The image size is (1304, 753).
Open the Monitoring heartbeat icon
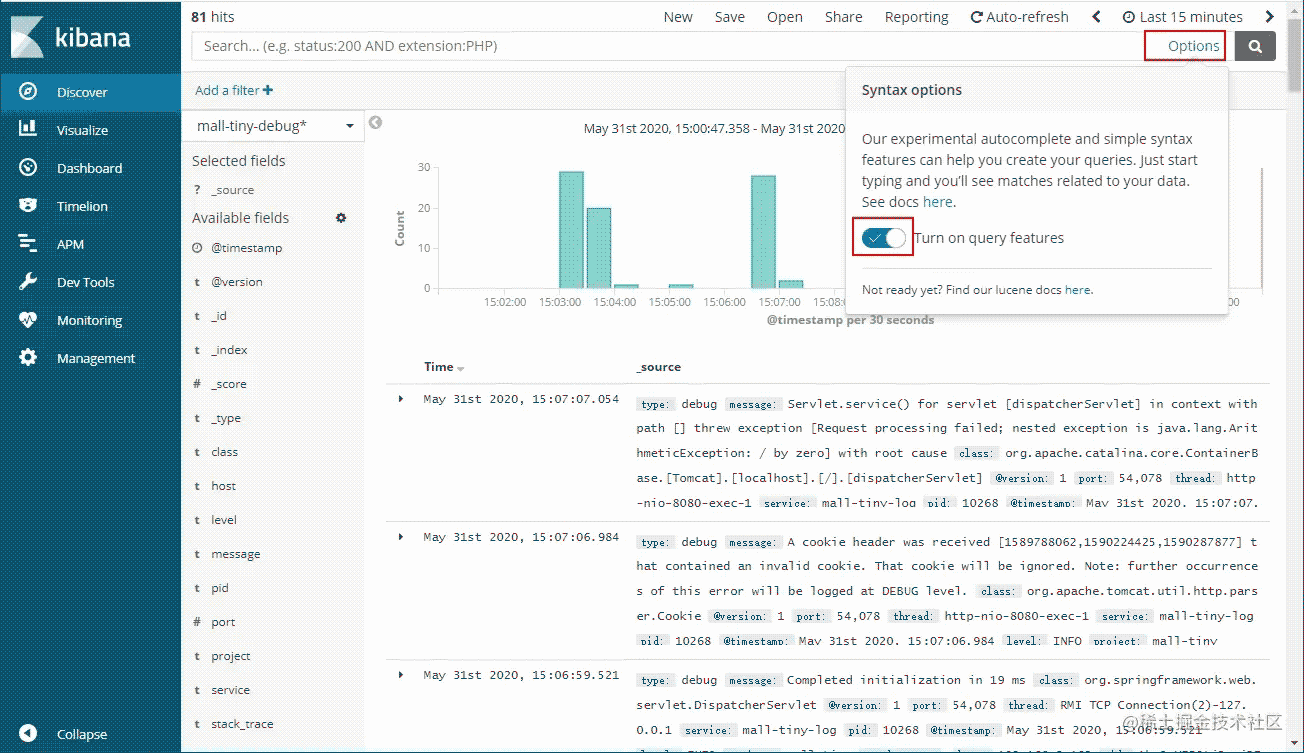pos(28,320)
